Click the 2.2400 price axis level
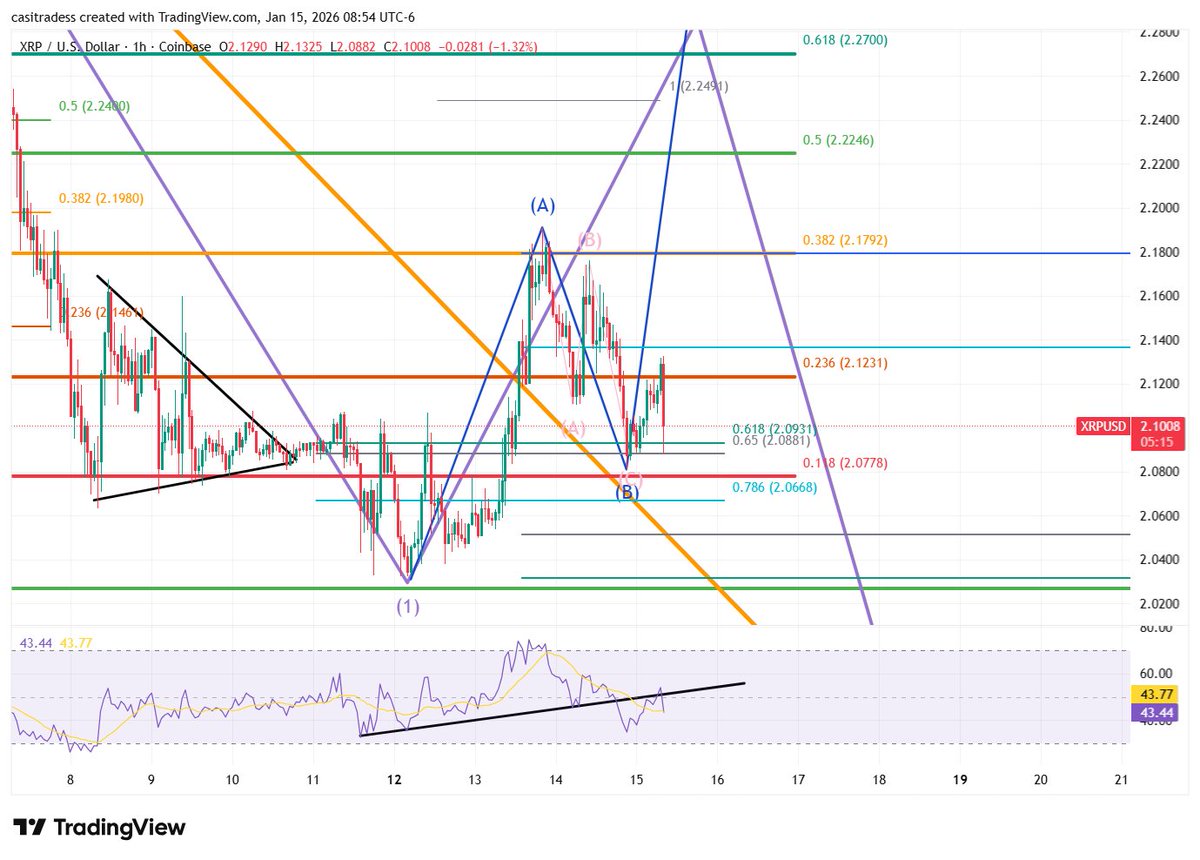Viewport: 1200px width, 860px height. click(1159, 120)
